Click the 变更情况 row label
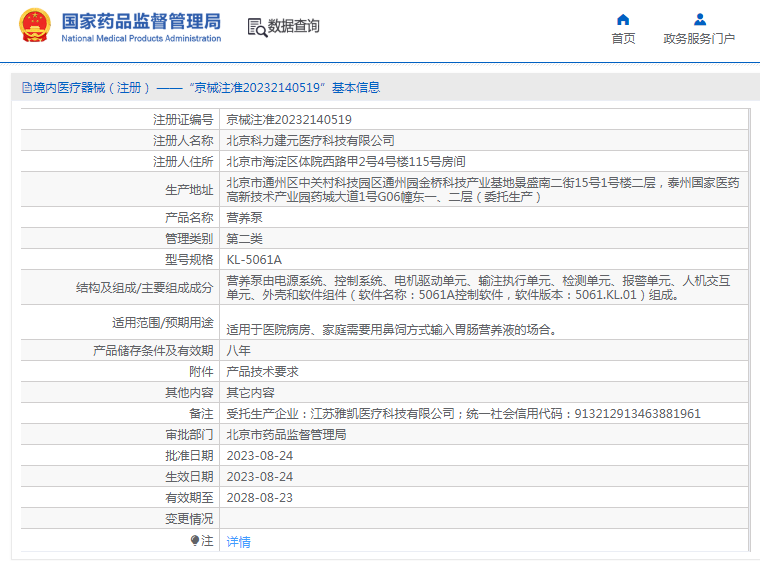This screenshot has height=561, width=760. point(189,519)
